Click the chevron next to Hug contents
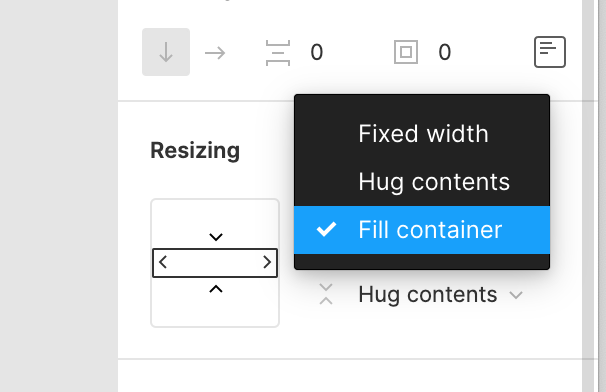Viewport: 606px width, 392px height. 516,295
